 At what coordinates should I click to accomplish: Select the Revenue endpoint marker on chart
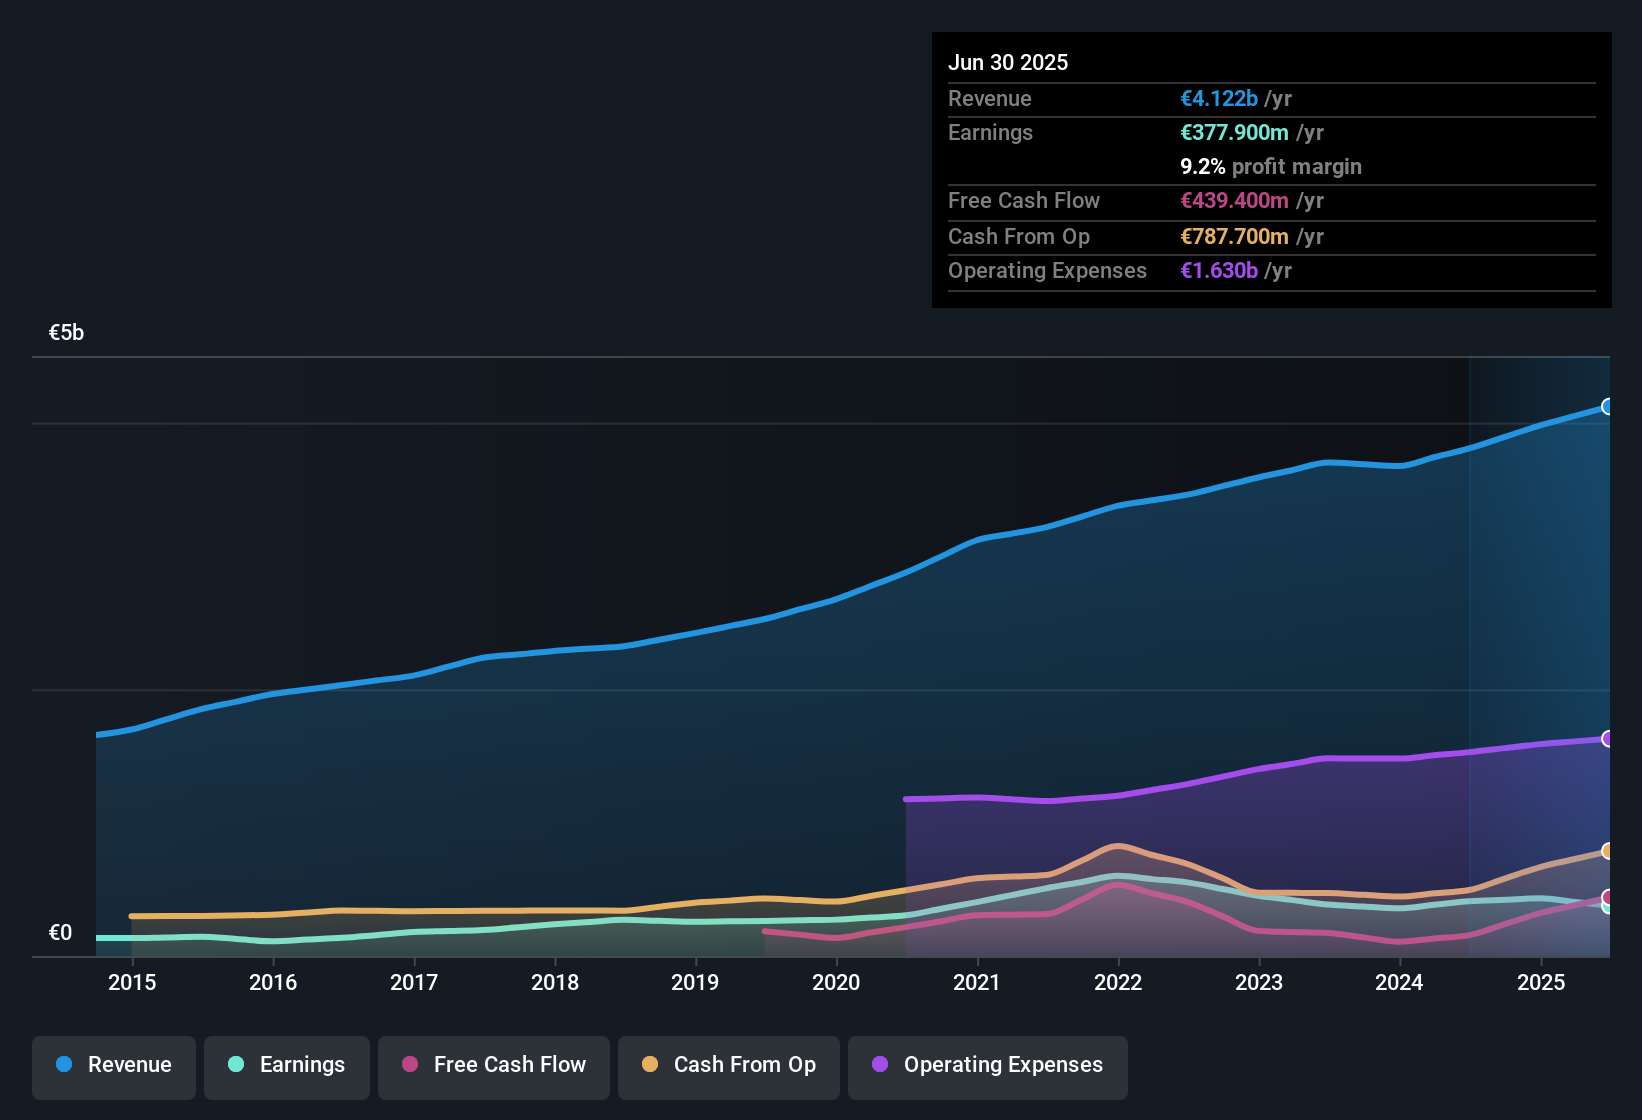(1608, 407)
